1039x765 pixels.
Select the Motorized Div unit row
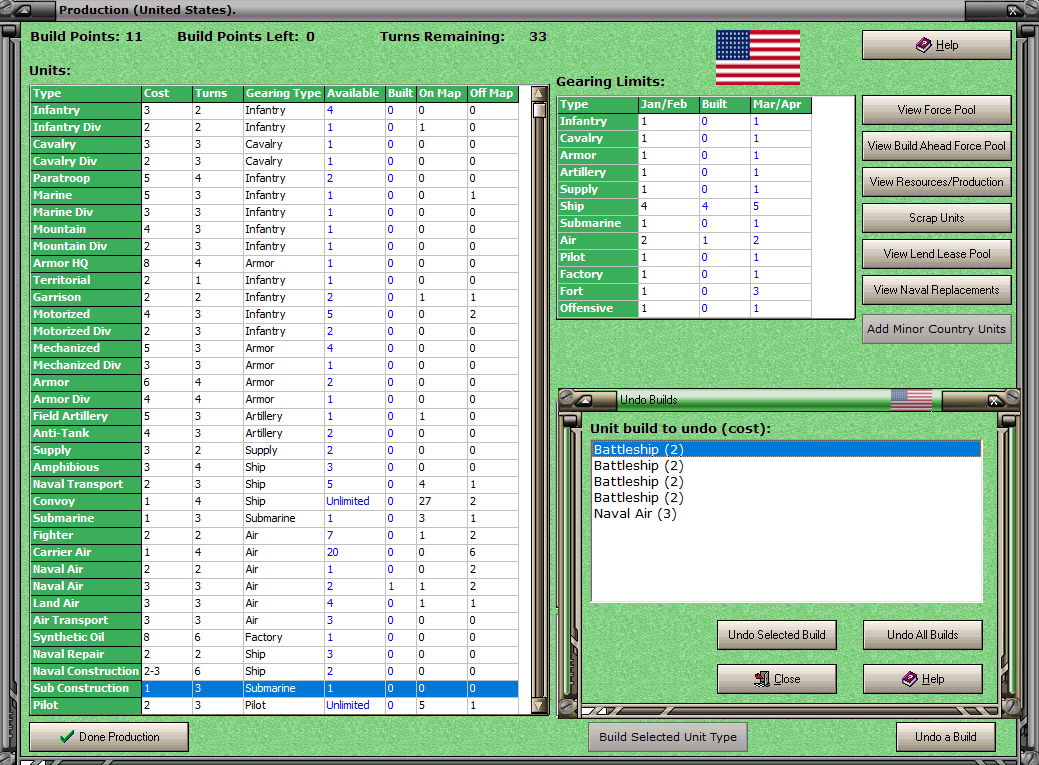(274, 331)
